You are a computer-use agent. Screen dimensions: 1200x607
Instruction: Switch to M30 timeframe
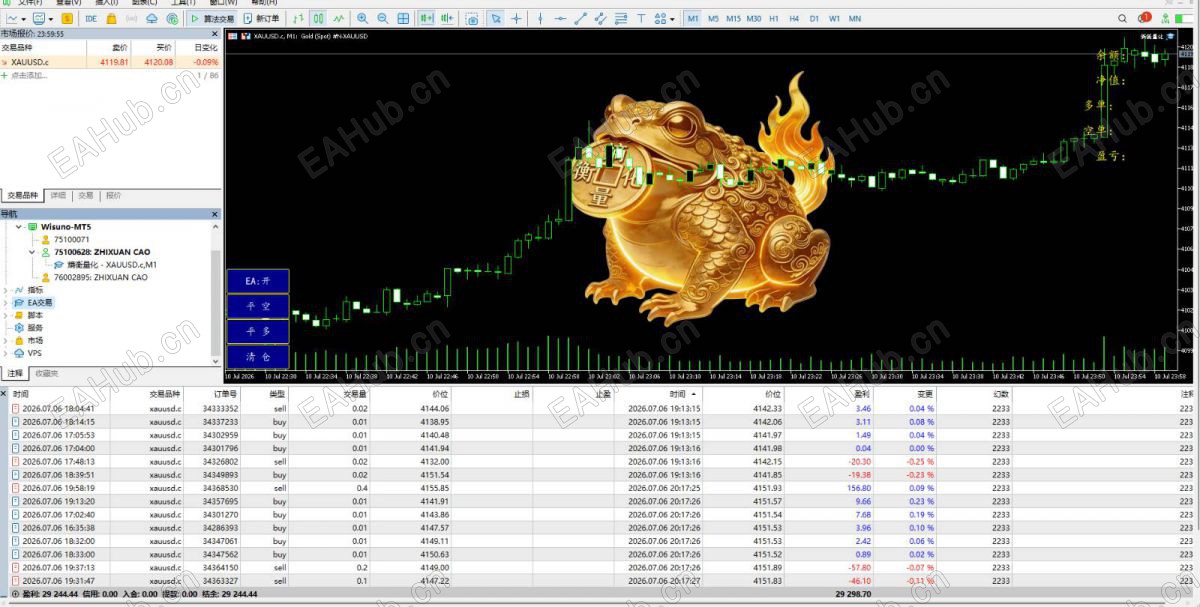pyautogui.click(x=754, y=18)
